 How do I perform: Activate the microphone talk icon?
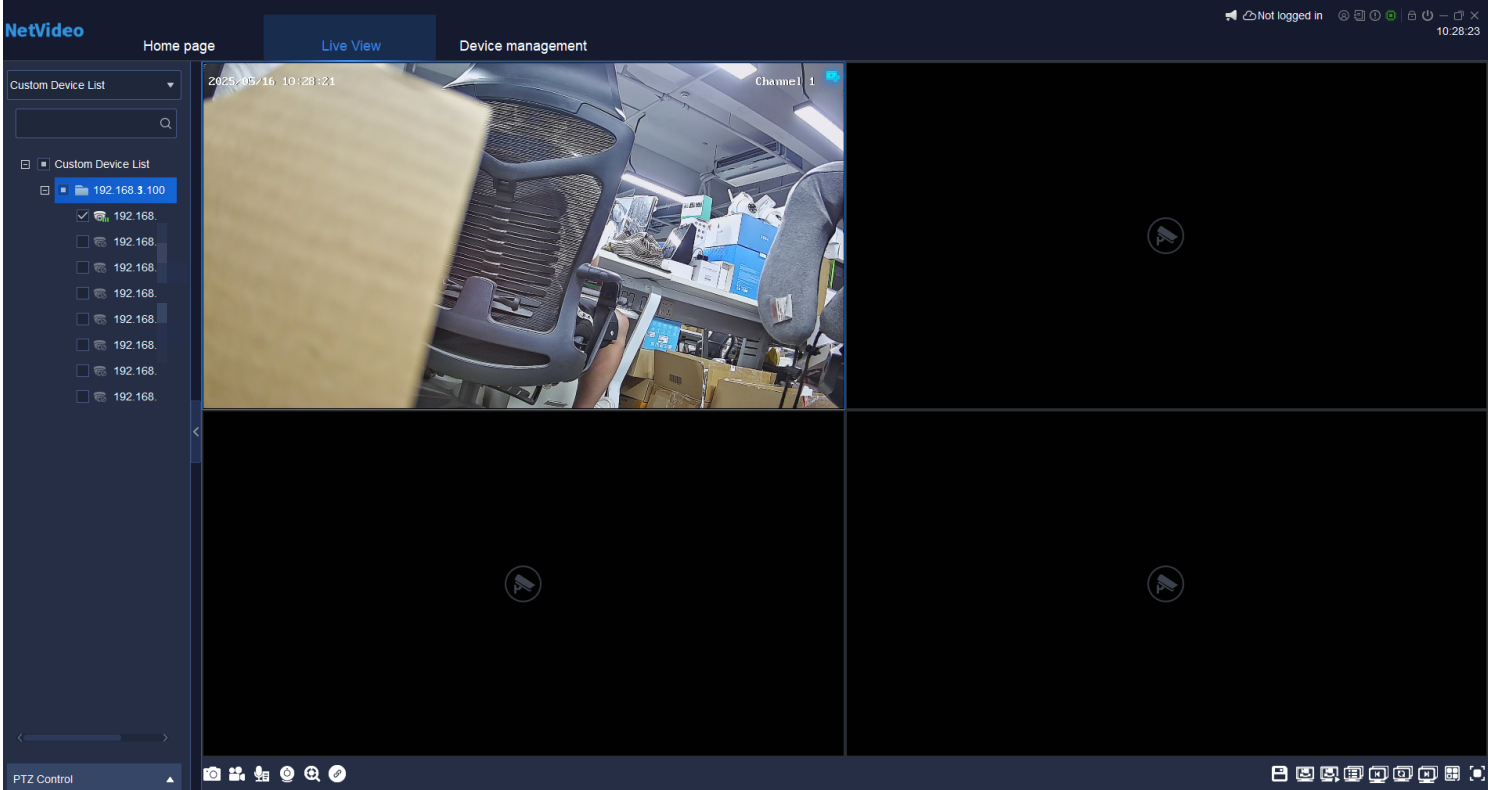262,774
